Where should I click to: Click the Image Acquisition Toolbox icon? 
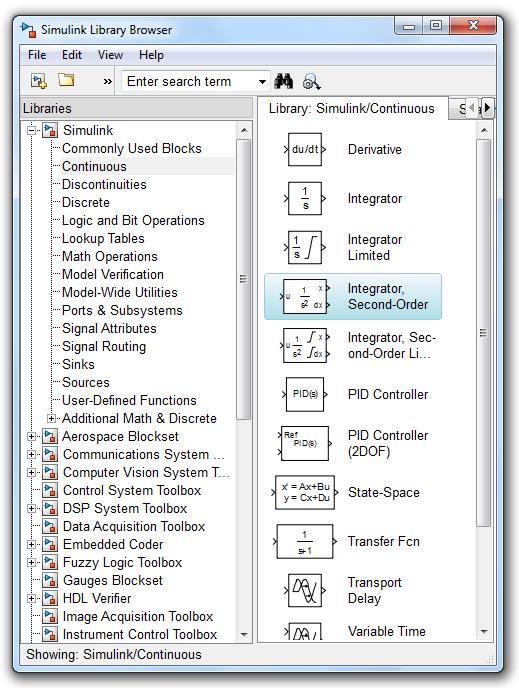point(50,616)
